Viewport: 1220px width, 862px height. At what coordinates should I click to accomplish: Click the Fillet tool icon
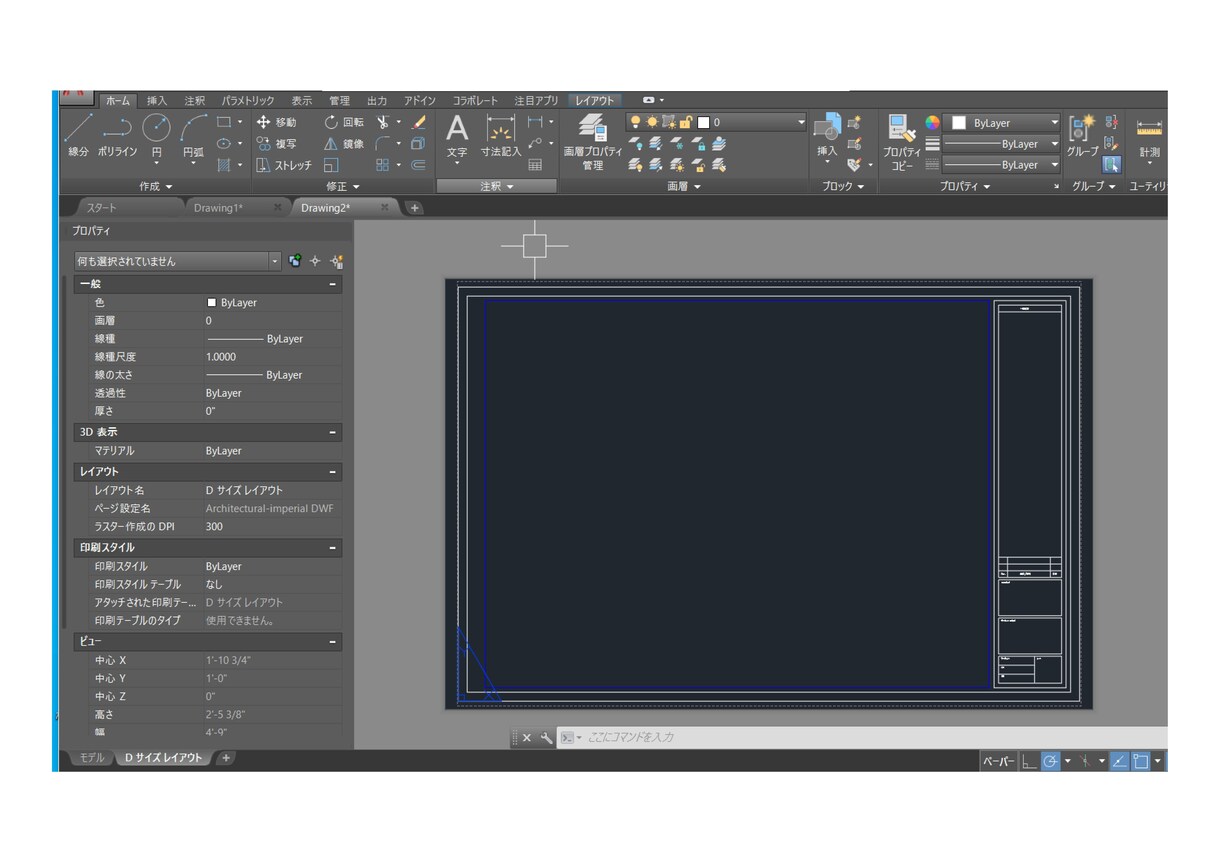pos(383,144)
